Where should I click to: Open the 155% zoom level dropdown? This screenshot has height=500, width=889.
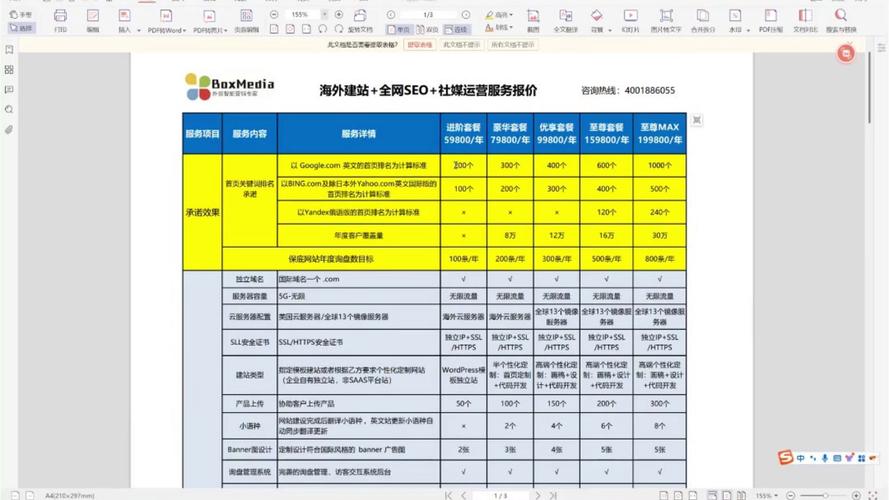point(324,14)
